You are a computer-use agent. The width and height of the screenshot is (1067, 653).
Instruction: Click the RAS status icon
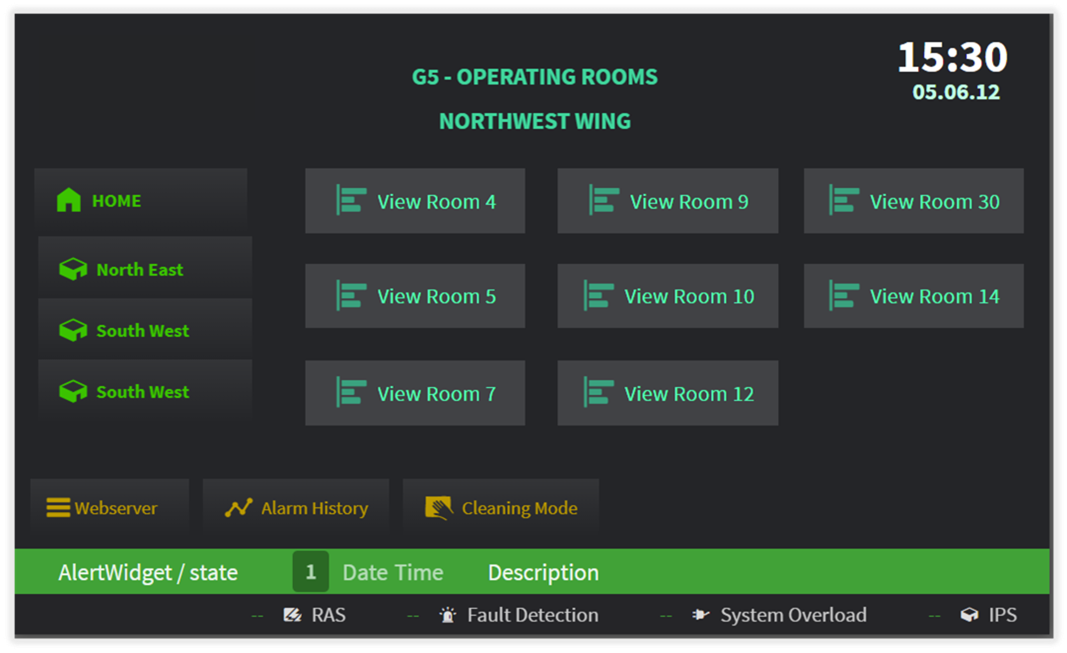coord(292,615)
